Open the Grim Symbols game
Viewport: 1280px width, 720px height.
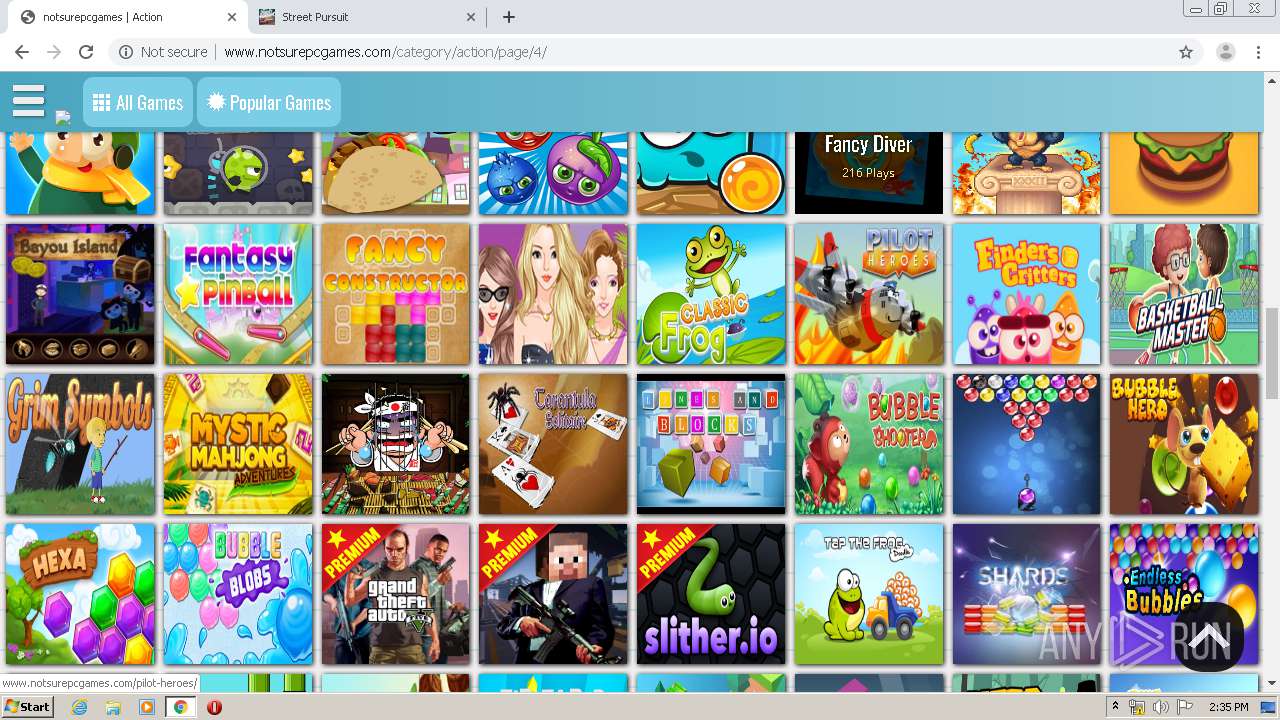pos(80,444)
